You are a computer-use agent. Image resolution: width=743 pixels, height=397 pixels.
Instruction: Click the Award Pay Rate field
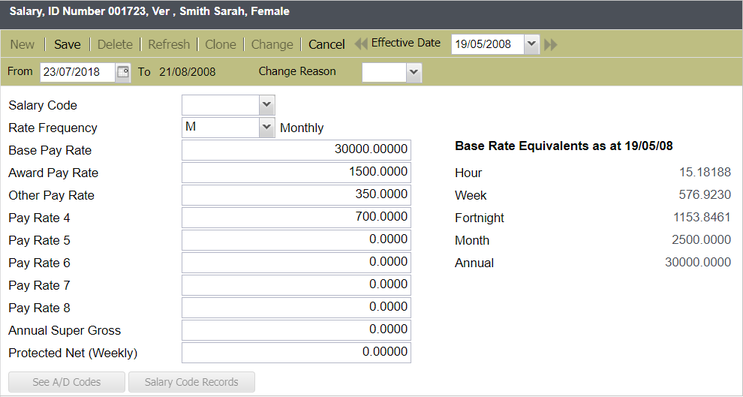pos(296,172)
